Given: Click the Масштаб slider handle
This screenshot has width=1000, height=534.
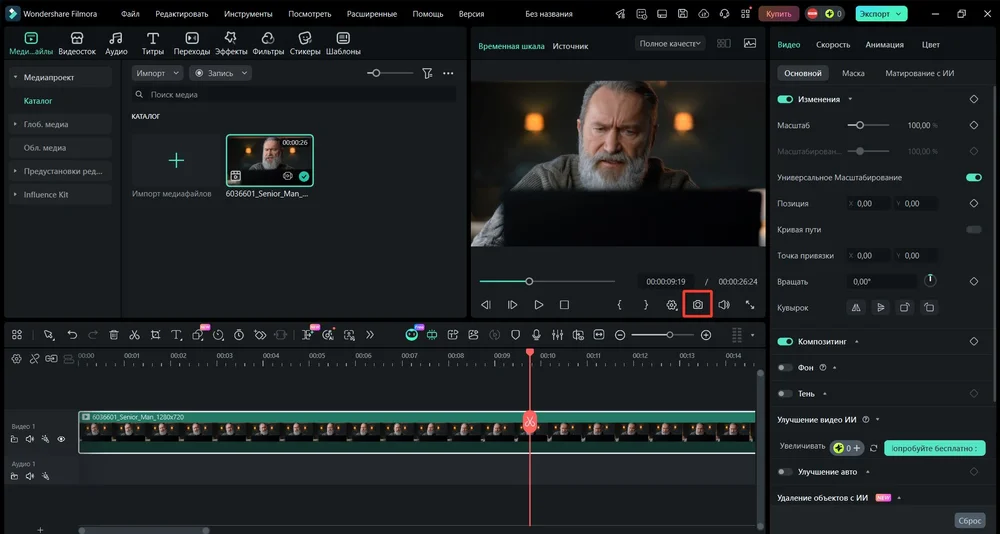Looking at the screenshot, I should [859, 125].
